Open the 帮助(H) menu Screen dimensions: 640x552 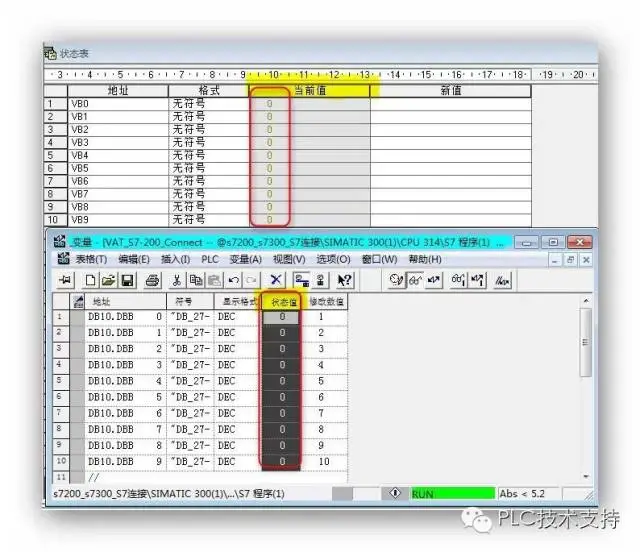coord(425,259)
